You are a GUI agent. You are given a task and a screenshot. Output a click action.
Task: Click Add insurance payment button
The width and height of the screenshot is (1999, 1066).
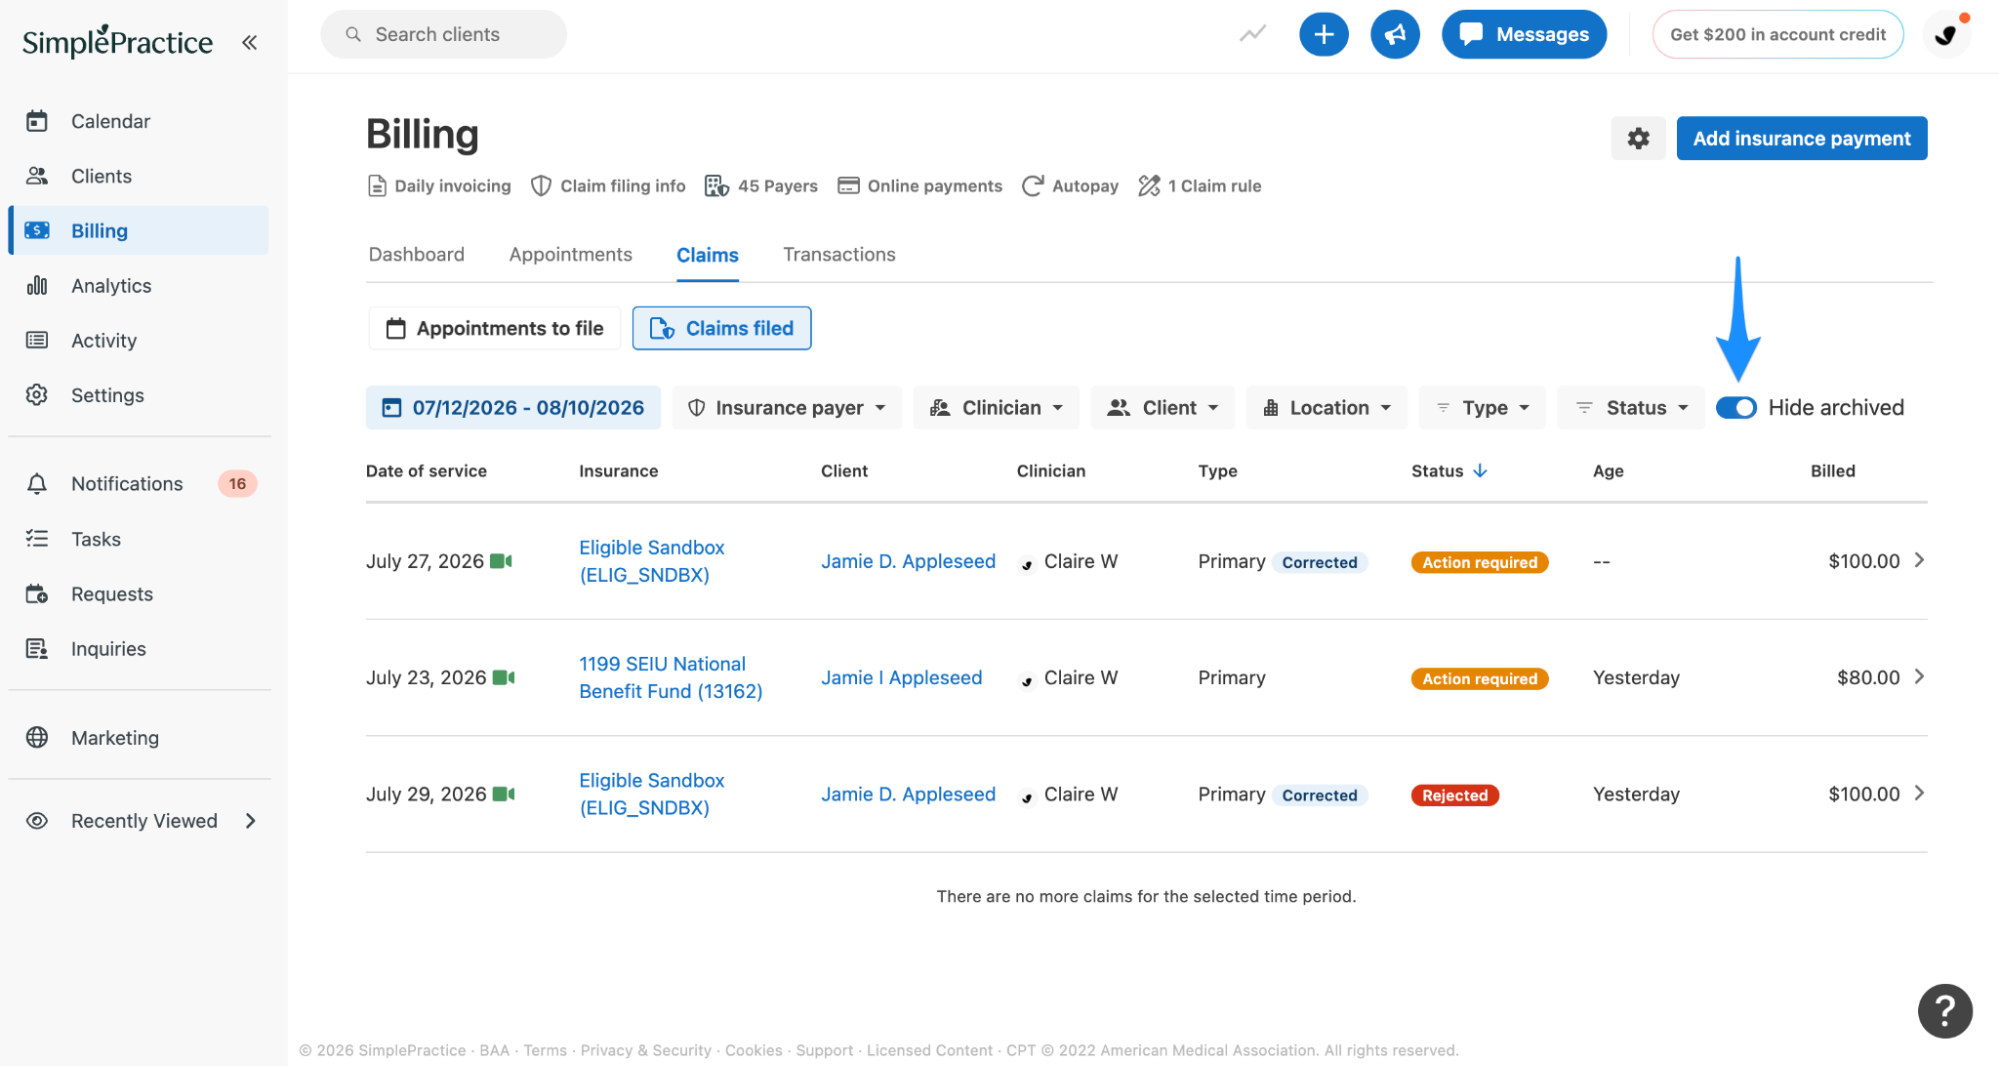[x=1802, y=138]
